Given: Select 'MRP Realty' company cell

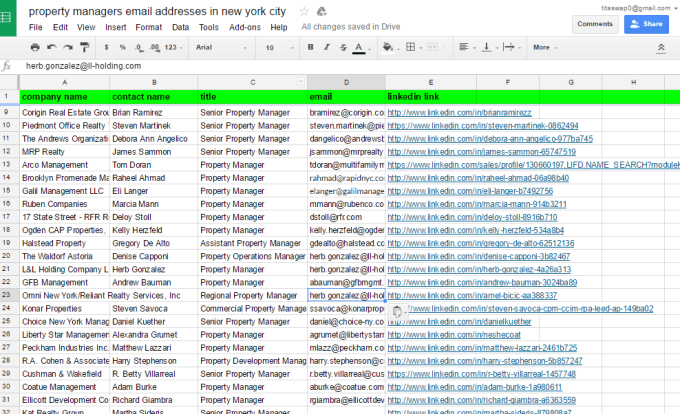Looking at the screenshot, I should click(65, 152).
